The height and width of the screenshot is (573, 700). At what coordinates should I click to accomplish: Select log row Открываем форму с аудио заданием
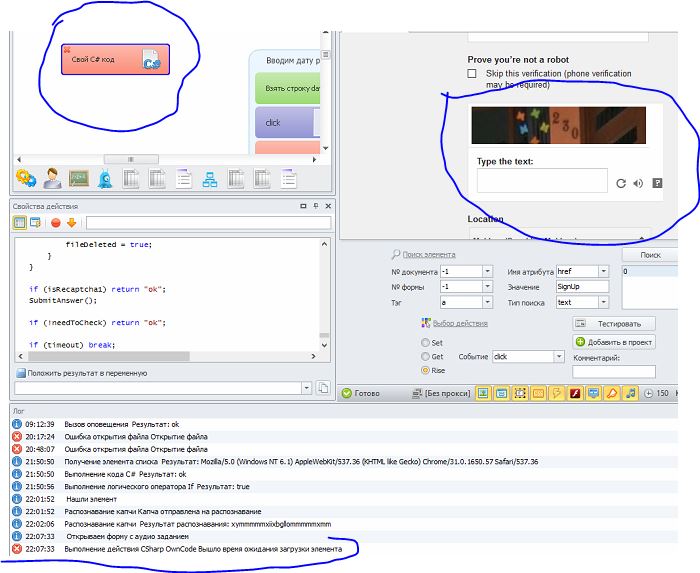(x=344, y=536)
